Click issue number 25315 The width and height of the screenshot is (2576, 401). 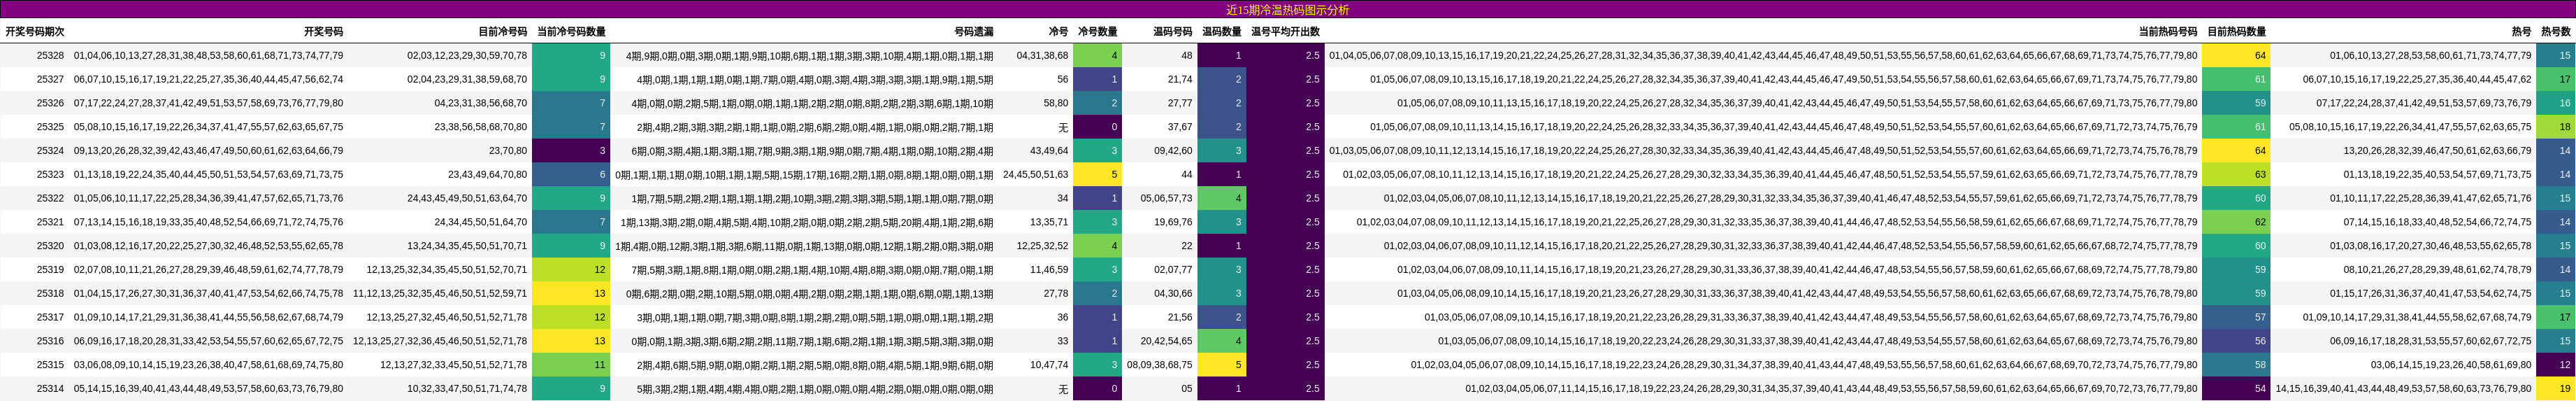(x=50, y=365)
